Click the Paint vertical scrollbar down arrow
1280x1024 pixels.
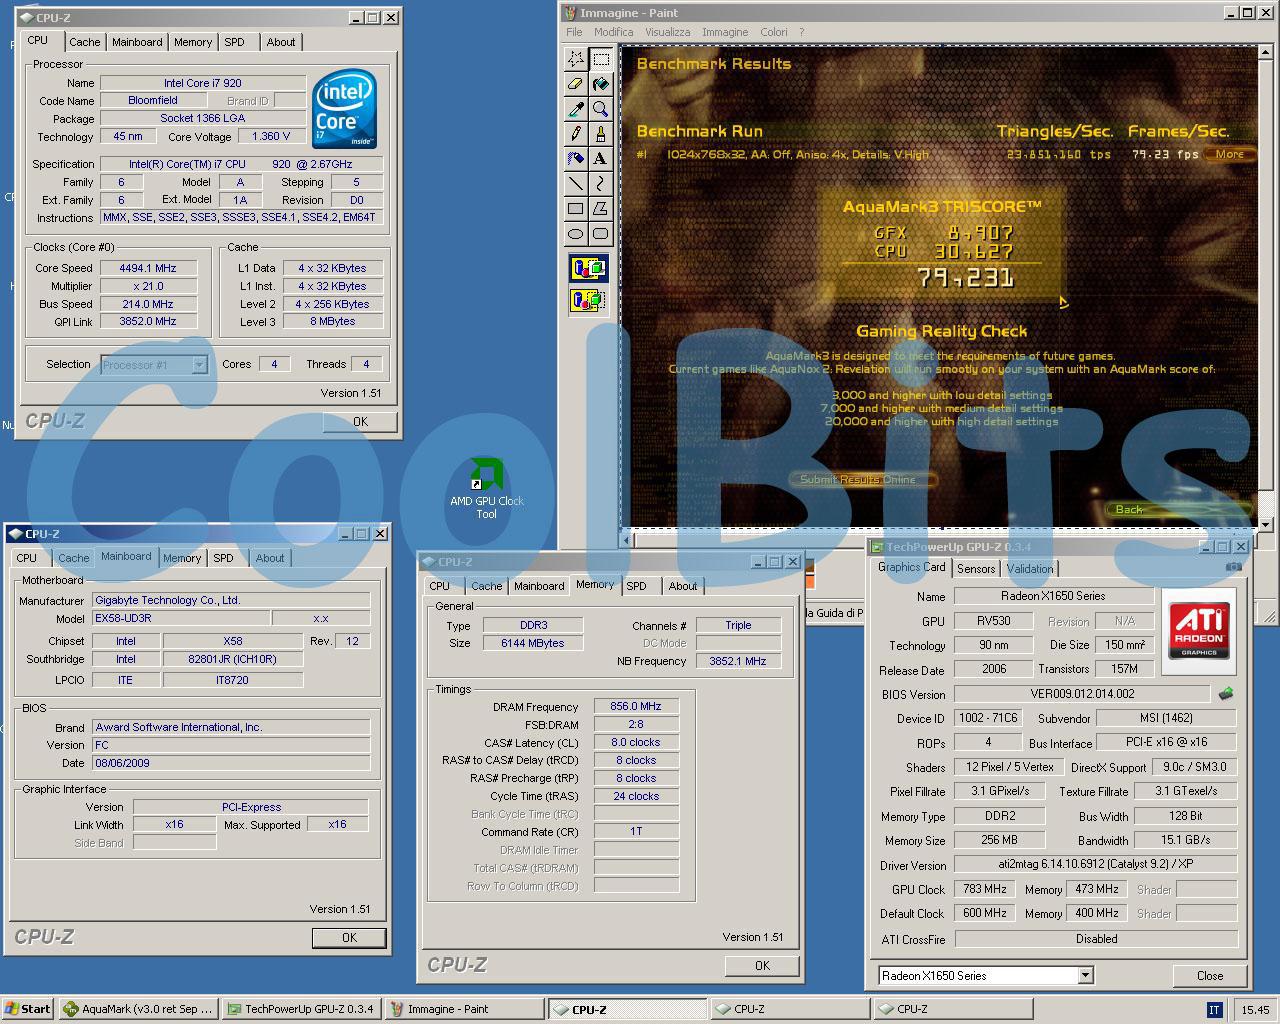tap(1265, 524)
